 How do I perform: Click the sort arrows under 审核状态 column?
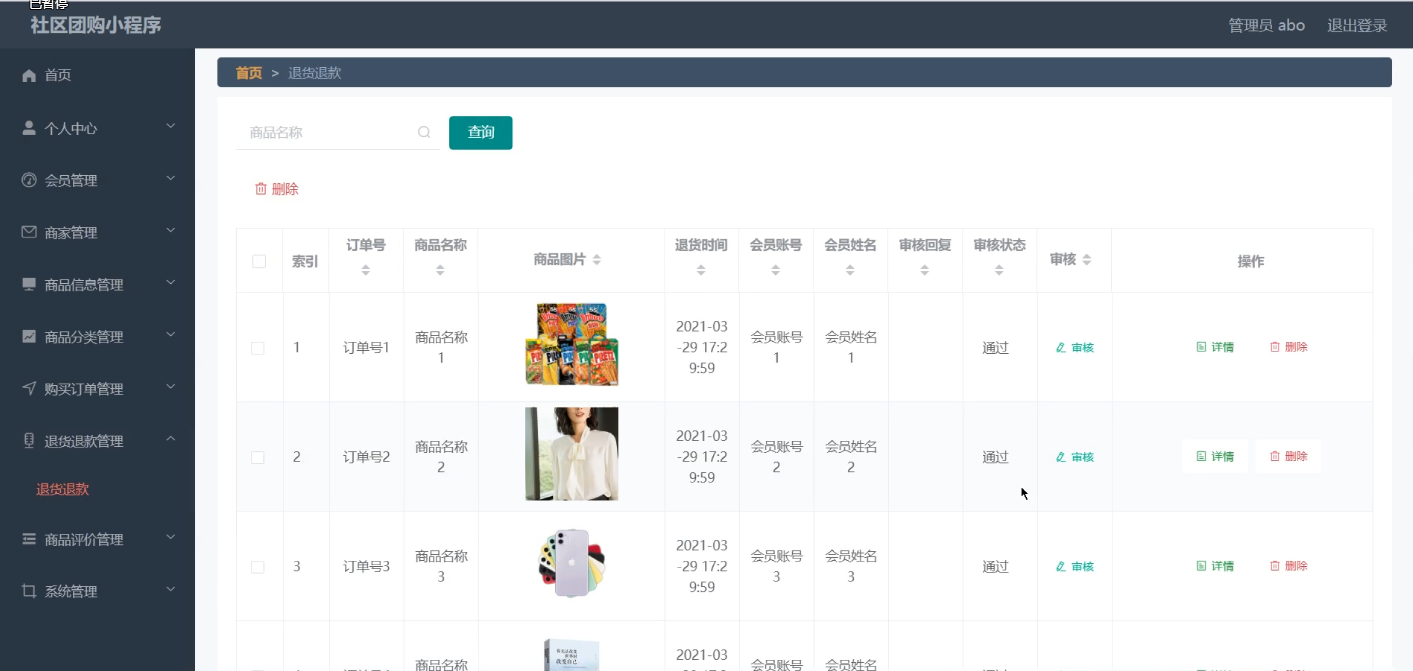999,270
